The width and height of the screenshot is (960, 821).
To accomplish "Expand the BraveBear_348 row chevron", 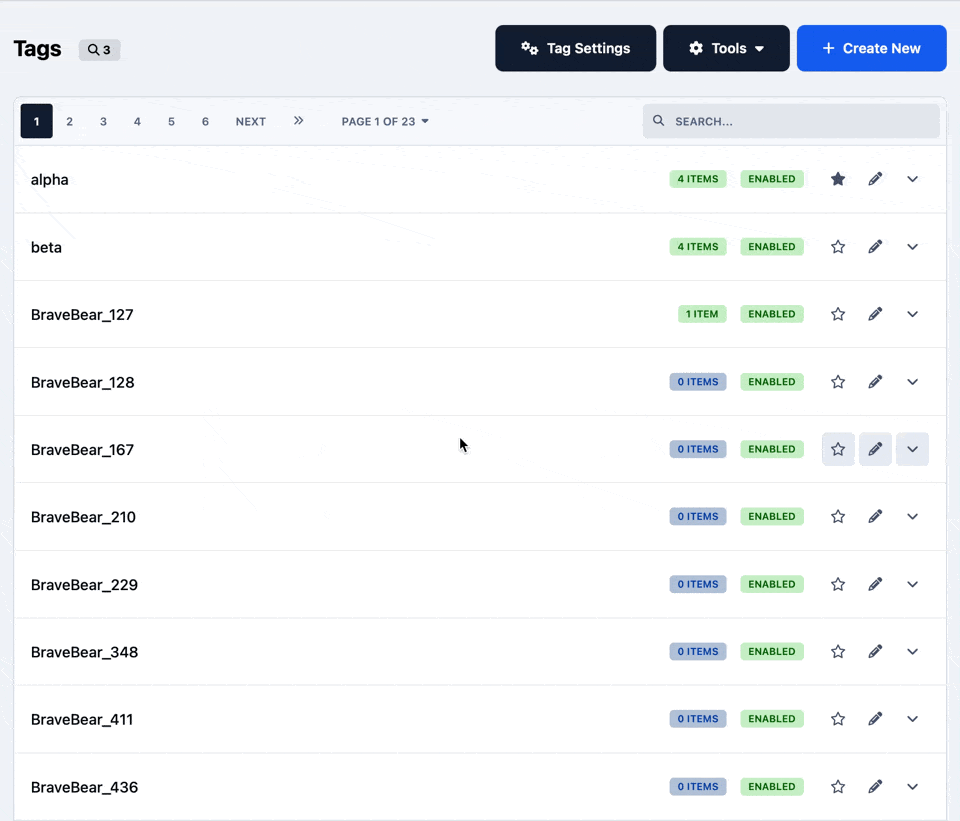I will [912, 651].
